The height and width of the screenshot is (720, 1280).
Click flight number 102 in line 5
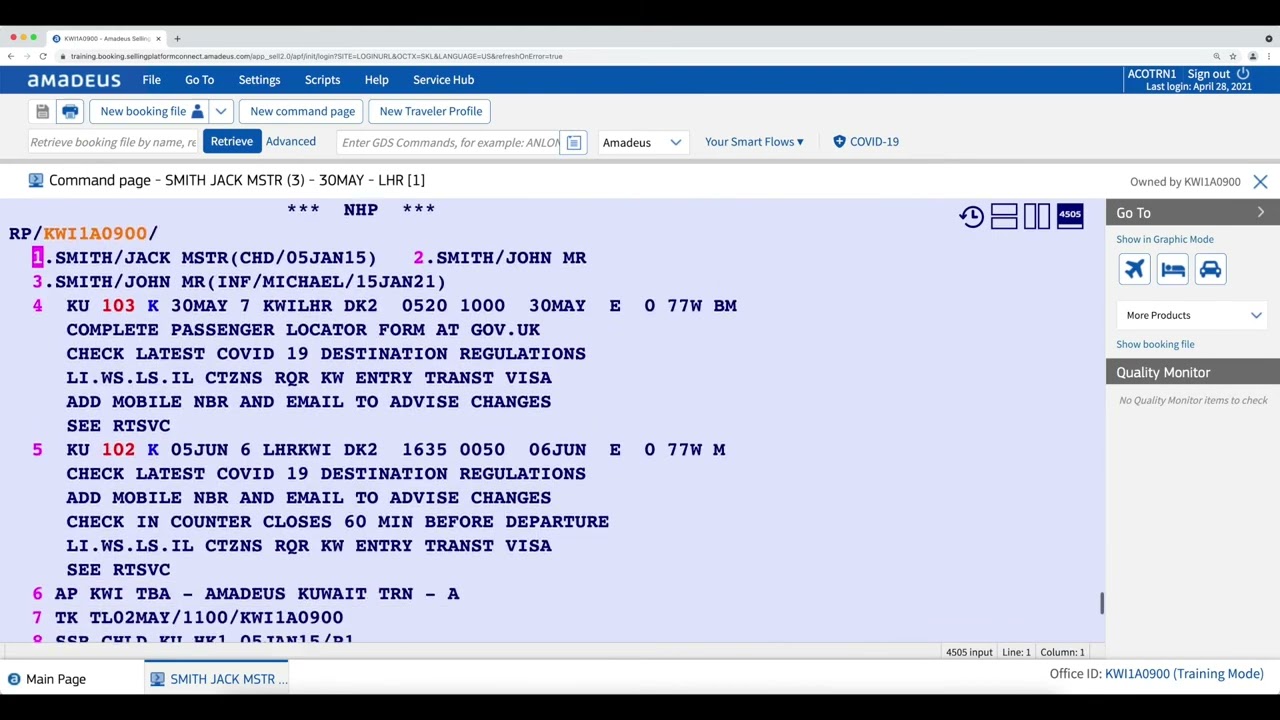point(118,450)
